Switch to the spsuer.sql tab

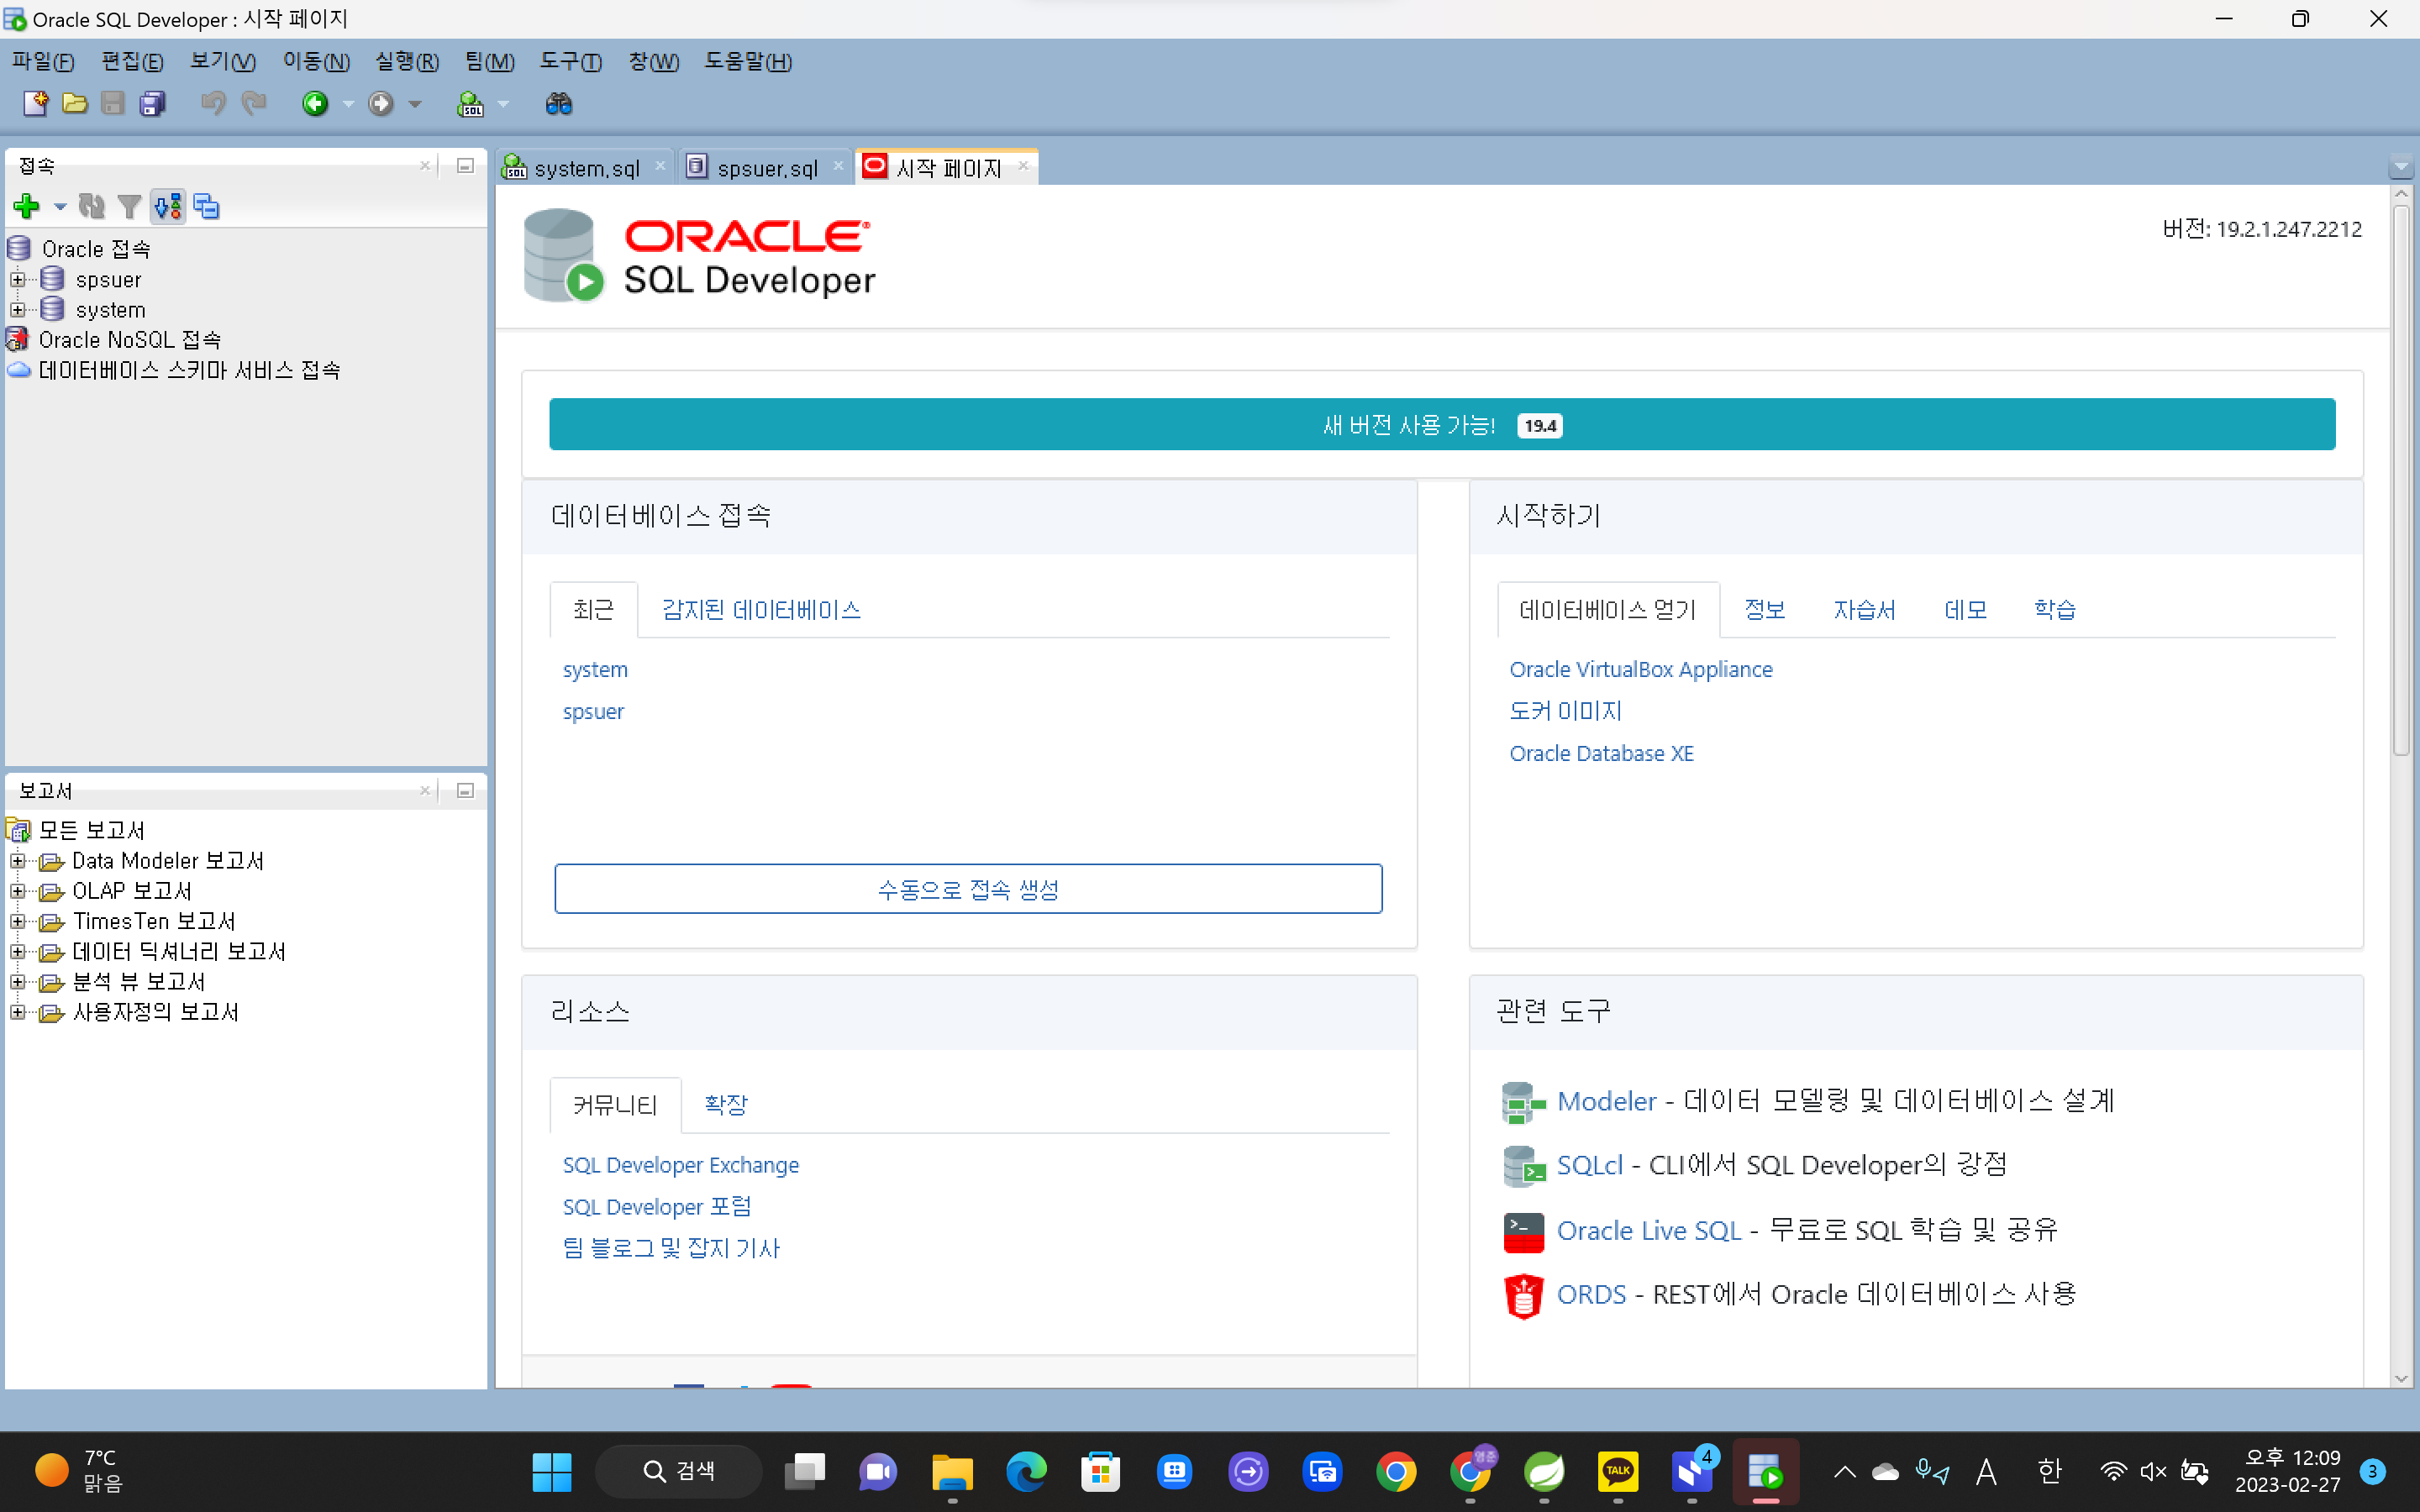[x=766, y=168]
